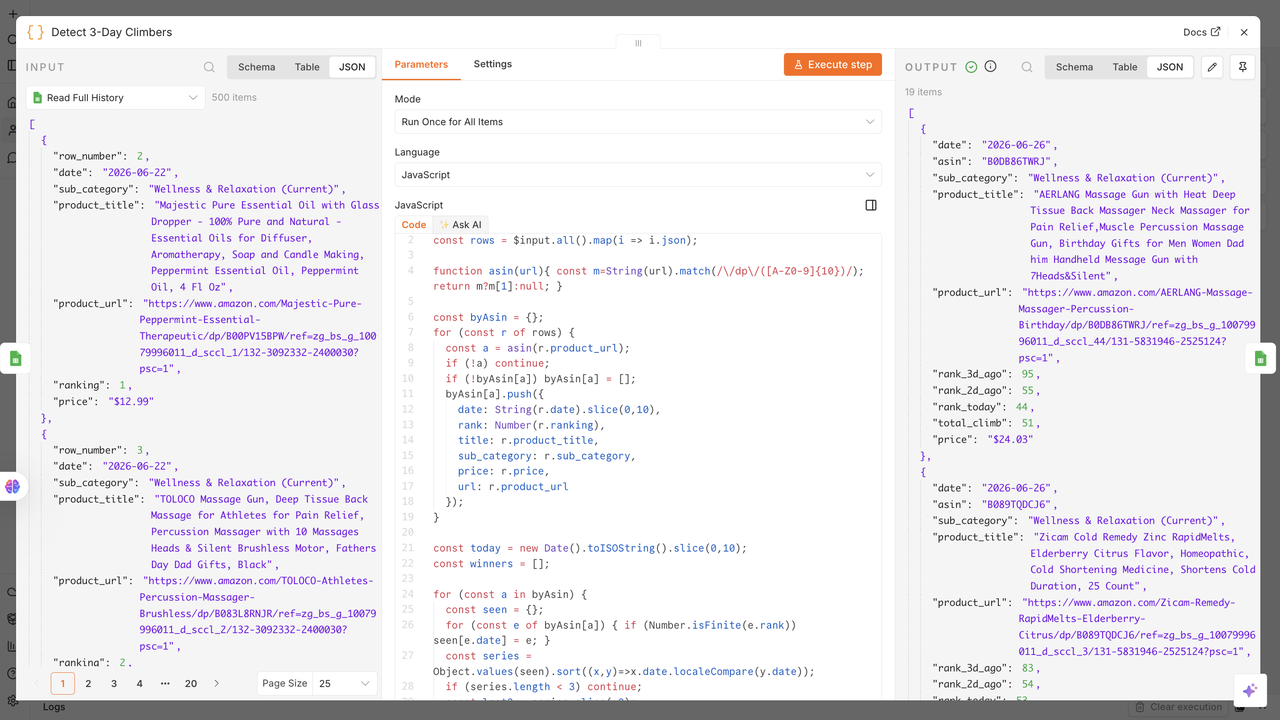Jump to input page 20
Viewport: 1280px width, 720px height.
pyautogui.click(x=191, y=684)
